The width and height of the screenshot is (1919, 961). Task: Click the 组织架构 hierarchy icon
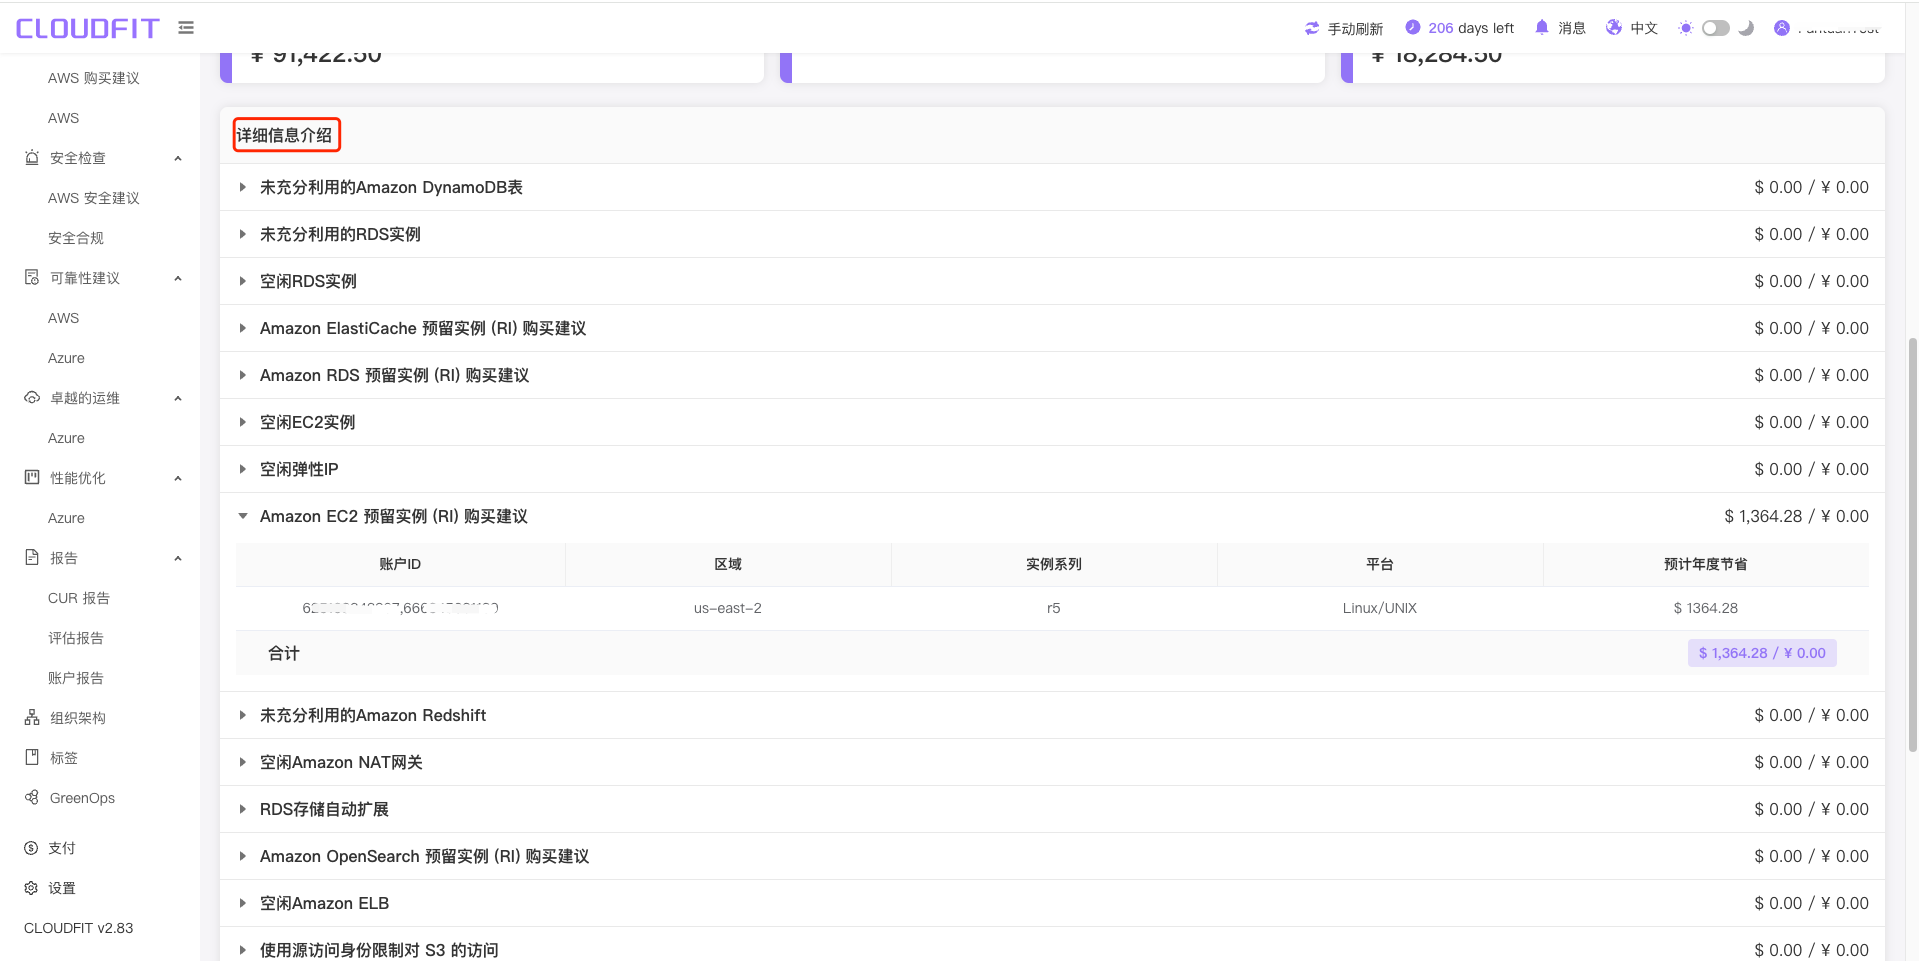(x=32, y=717)
